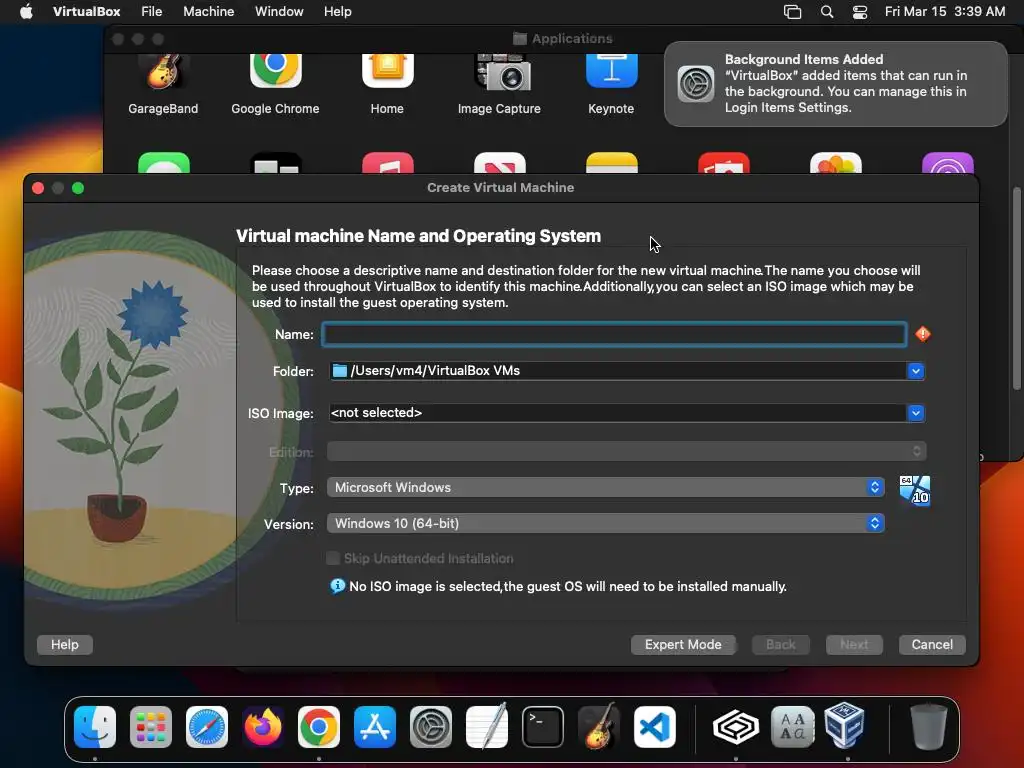Screen dimensions: 1024x768
Task: Click Stage Manager icon in menu bar
Action: click(792, 12)
